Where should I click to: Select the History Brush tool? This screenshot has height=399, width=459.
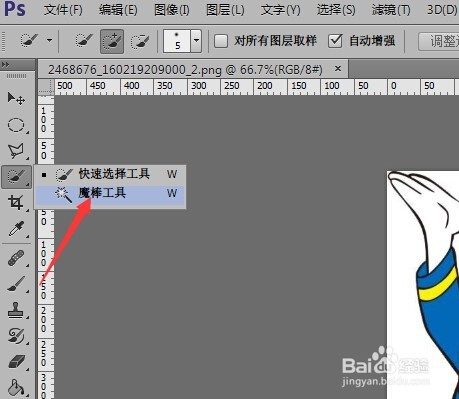click(x=16, y=336)
